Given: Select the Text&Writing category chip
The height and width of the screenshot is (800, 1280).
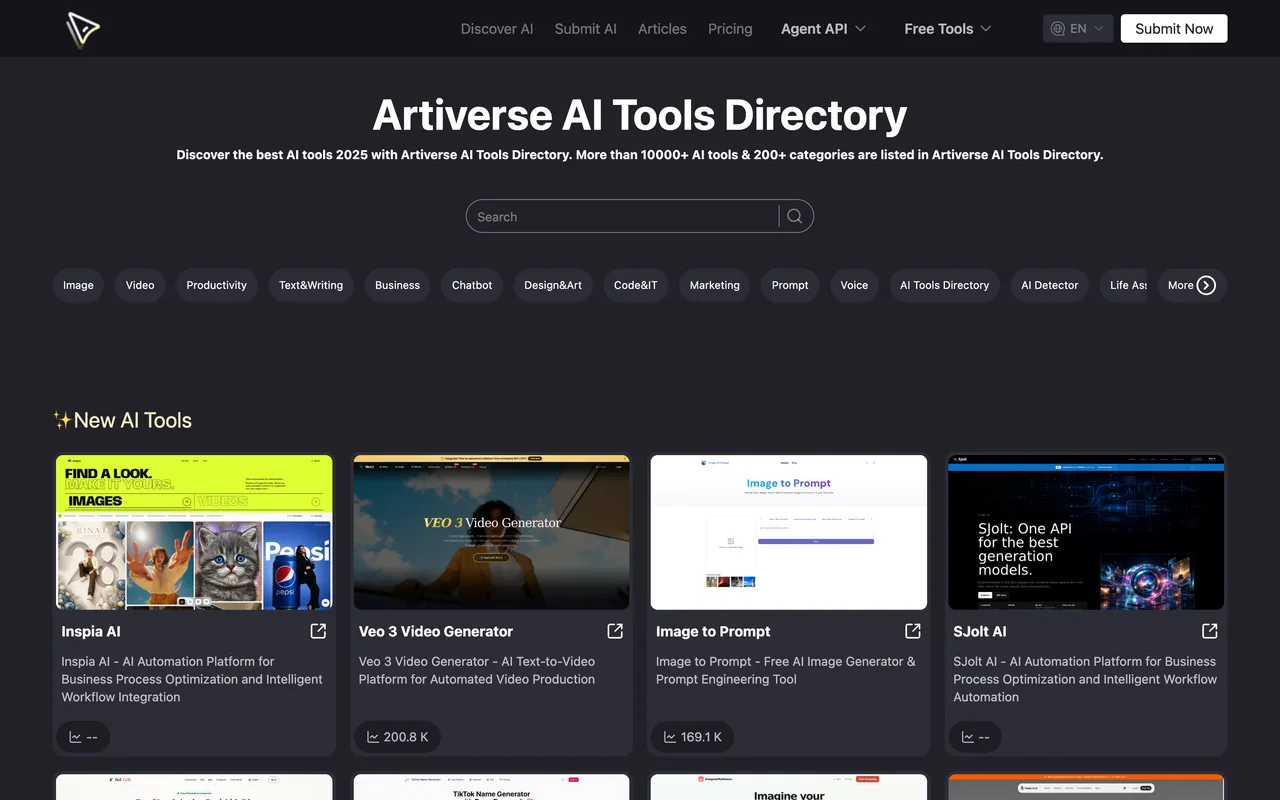Looking at the screenshot, I should (x=311, y=285).
